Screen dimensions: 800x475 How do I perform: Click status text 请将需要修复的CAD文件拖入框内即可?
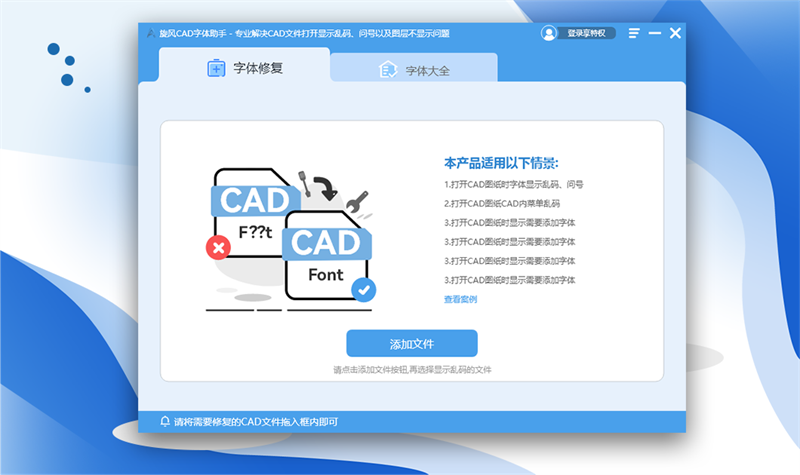point(256,422)
